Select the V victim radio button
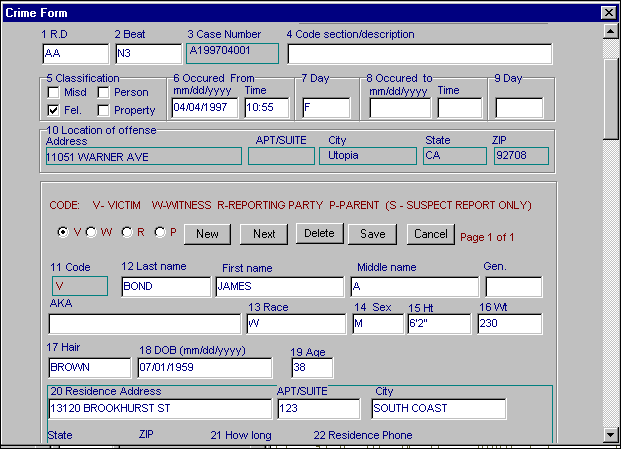 [x=63, y=232]
